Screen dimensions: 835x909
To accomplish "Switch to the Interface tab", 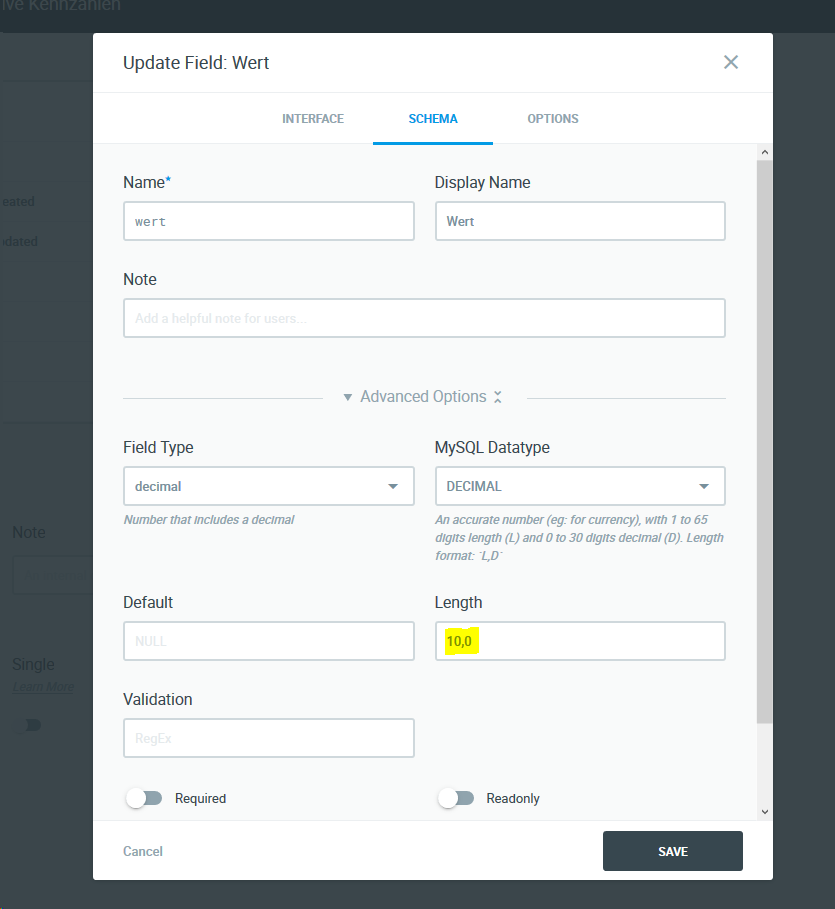I will (313, 118).
